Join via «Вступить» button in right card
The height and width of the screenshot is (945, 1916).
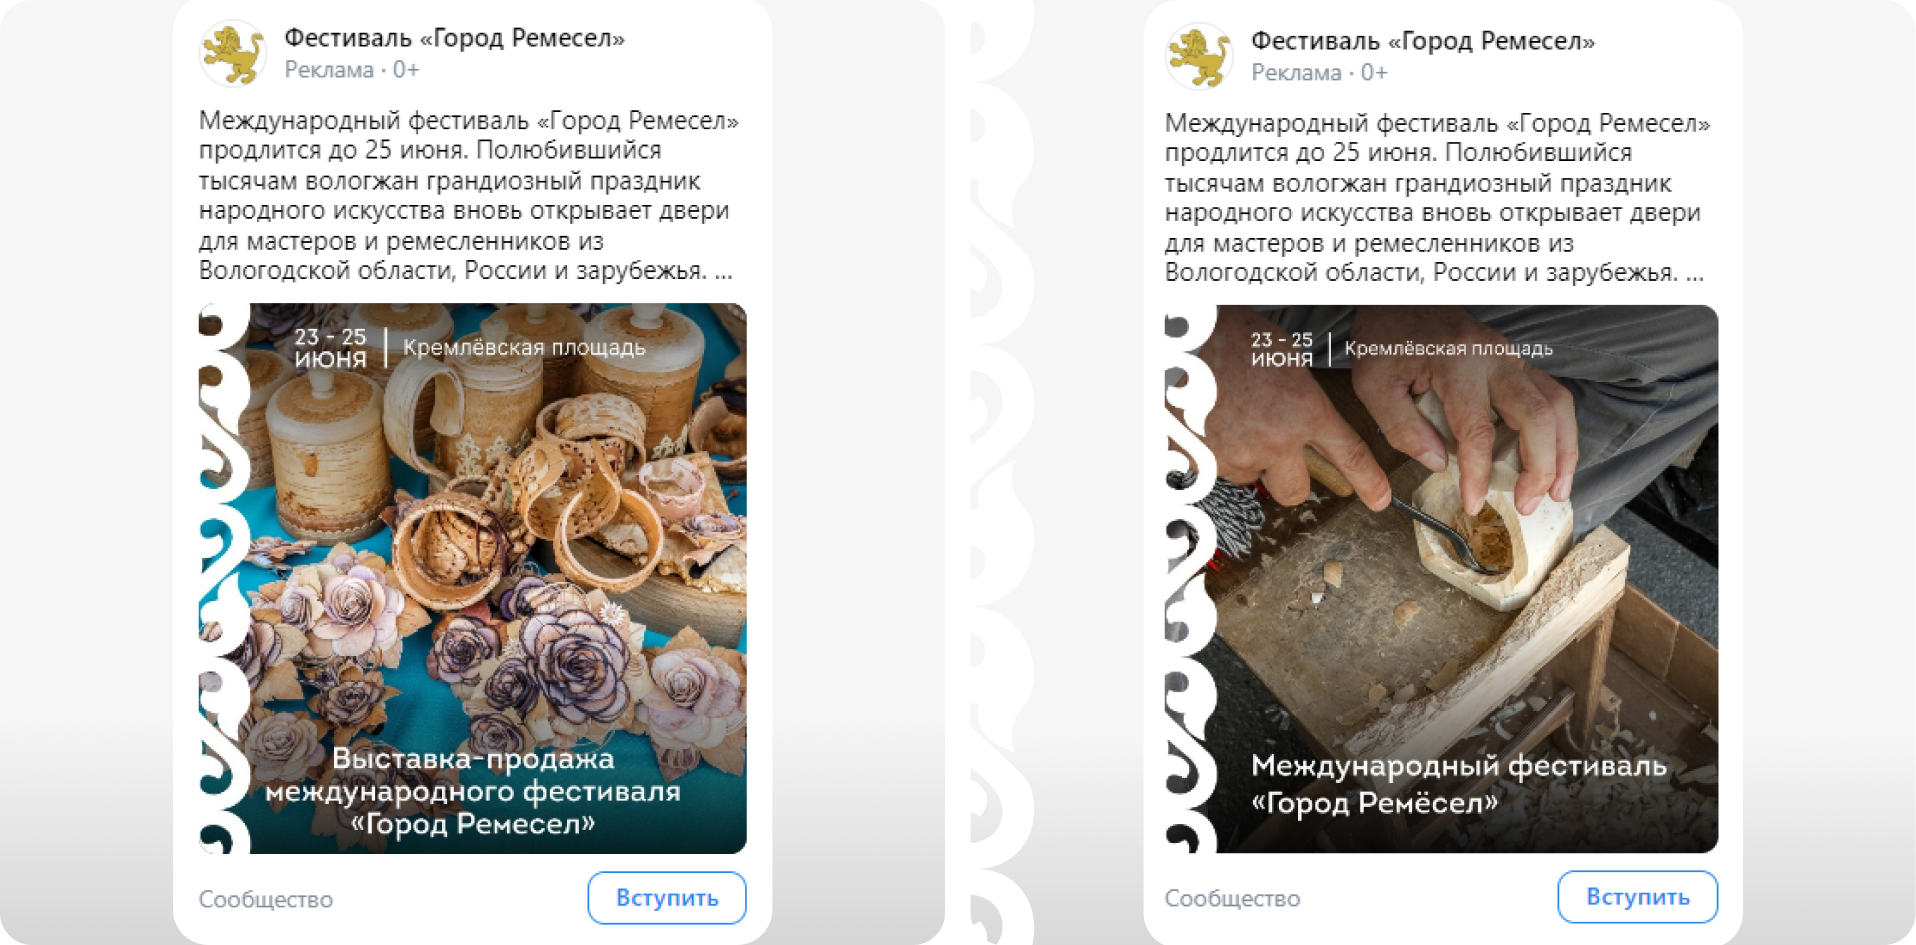(x=1638, y=897)
